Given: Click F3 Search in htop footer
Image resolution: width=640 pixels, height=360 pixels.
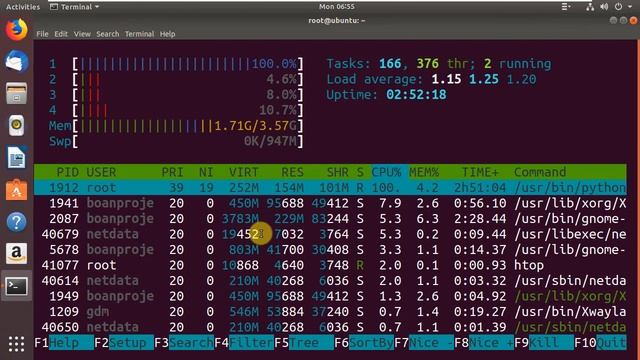Looking at the screenshot, I should (184, 342).
